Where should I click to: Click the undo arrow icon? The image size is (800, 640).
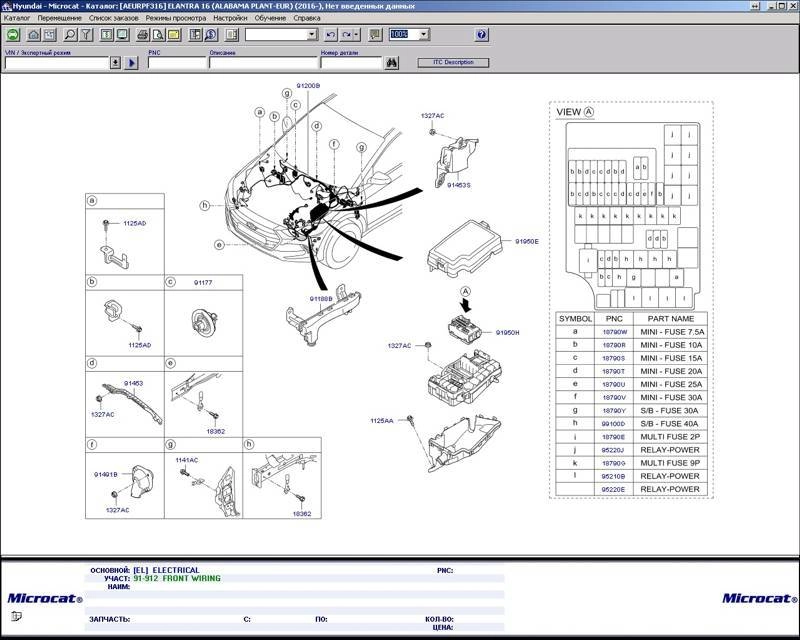331,35
